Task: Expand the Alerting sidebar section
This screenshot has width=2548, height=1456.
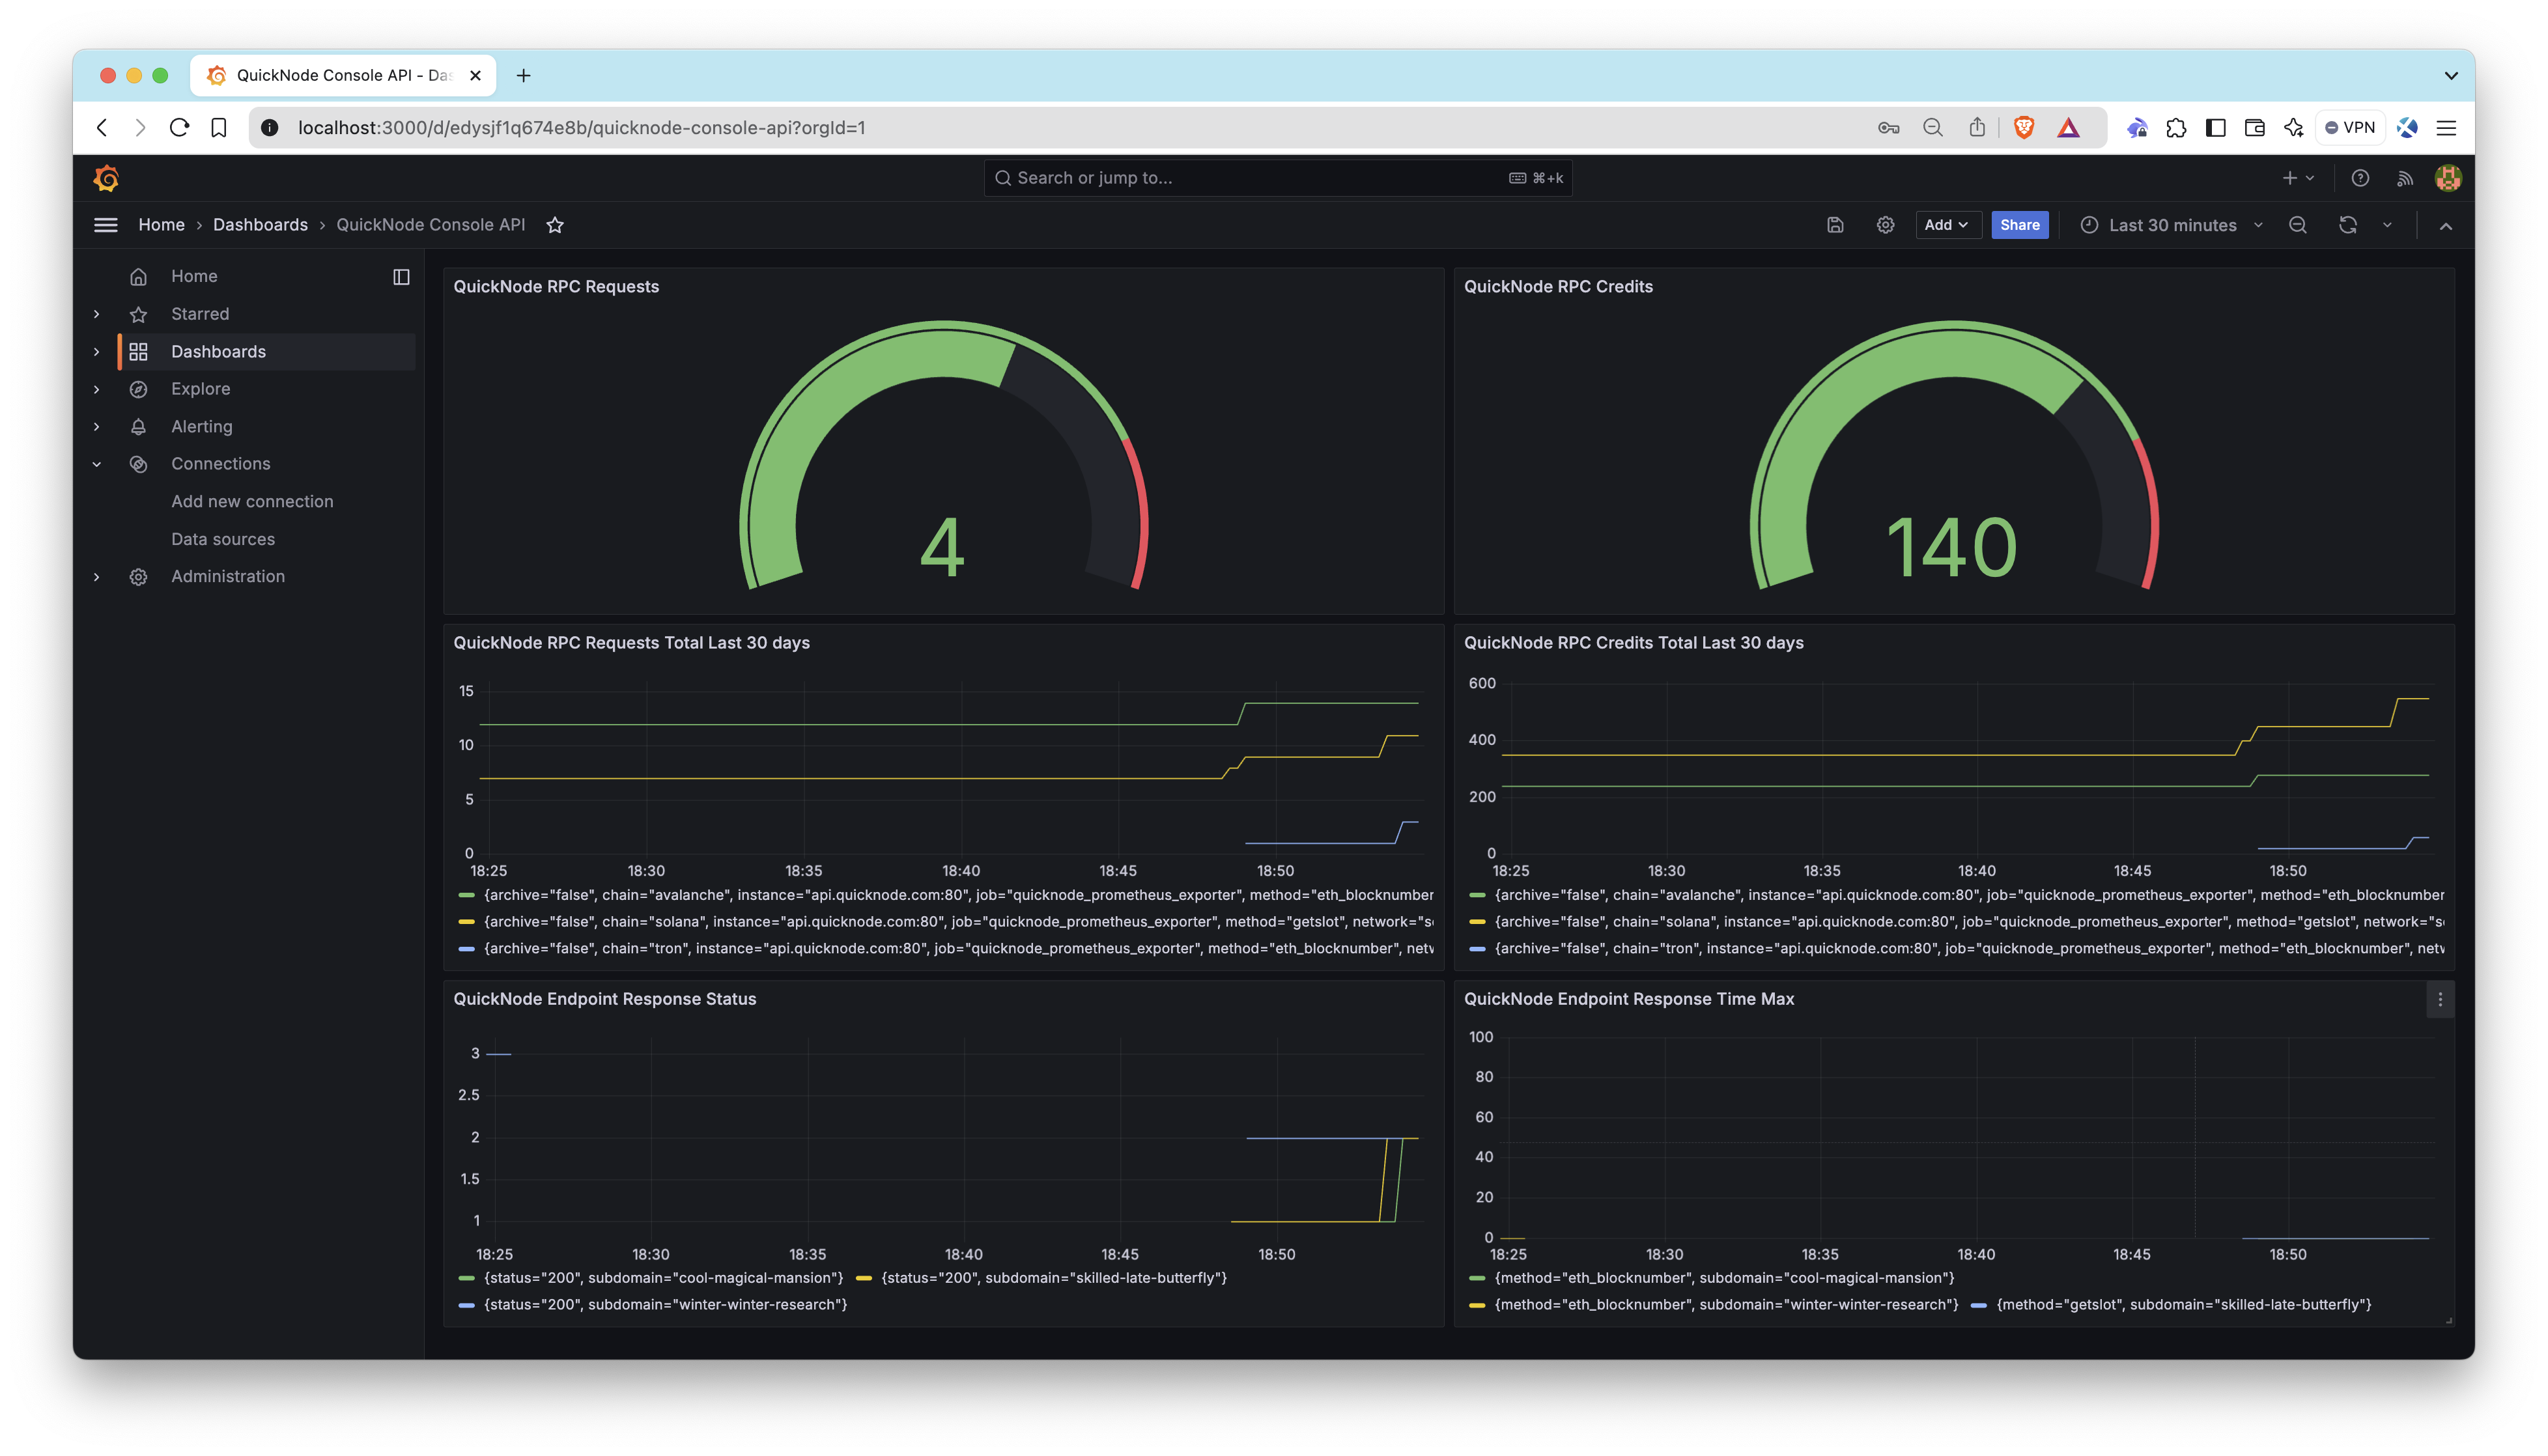Action: [x=96, y=426]
